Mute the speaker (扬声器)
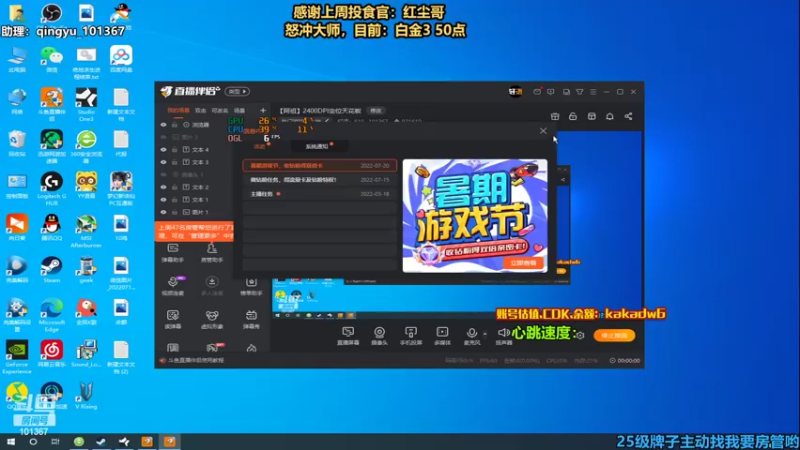 click(x=504, y=336)
